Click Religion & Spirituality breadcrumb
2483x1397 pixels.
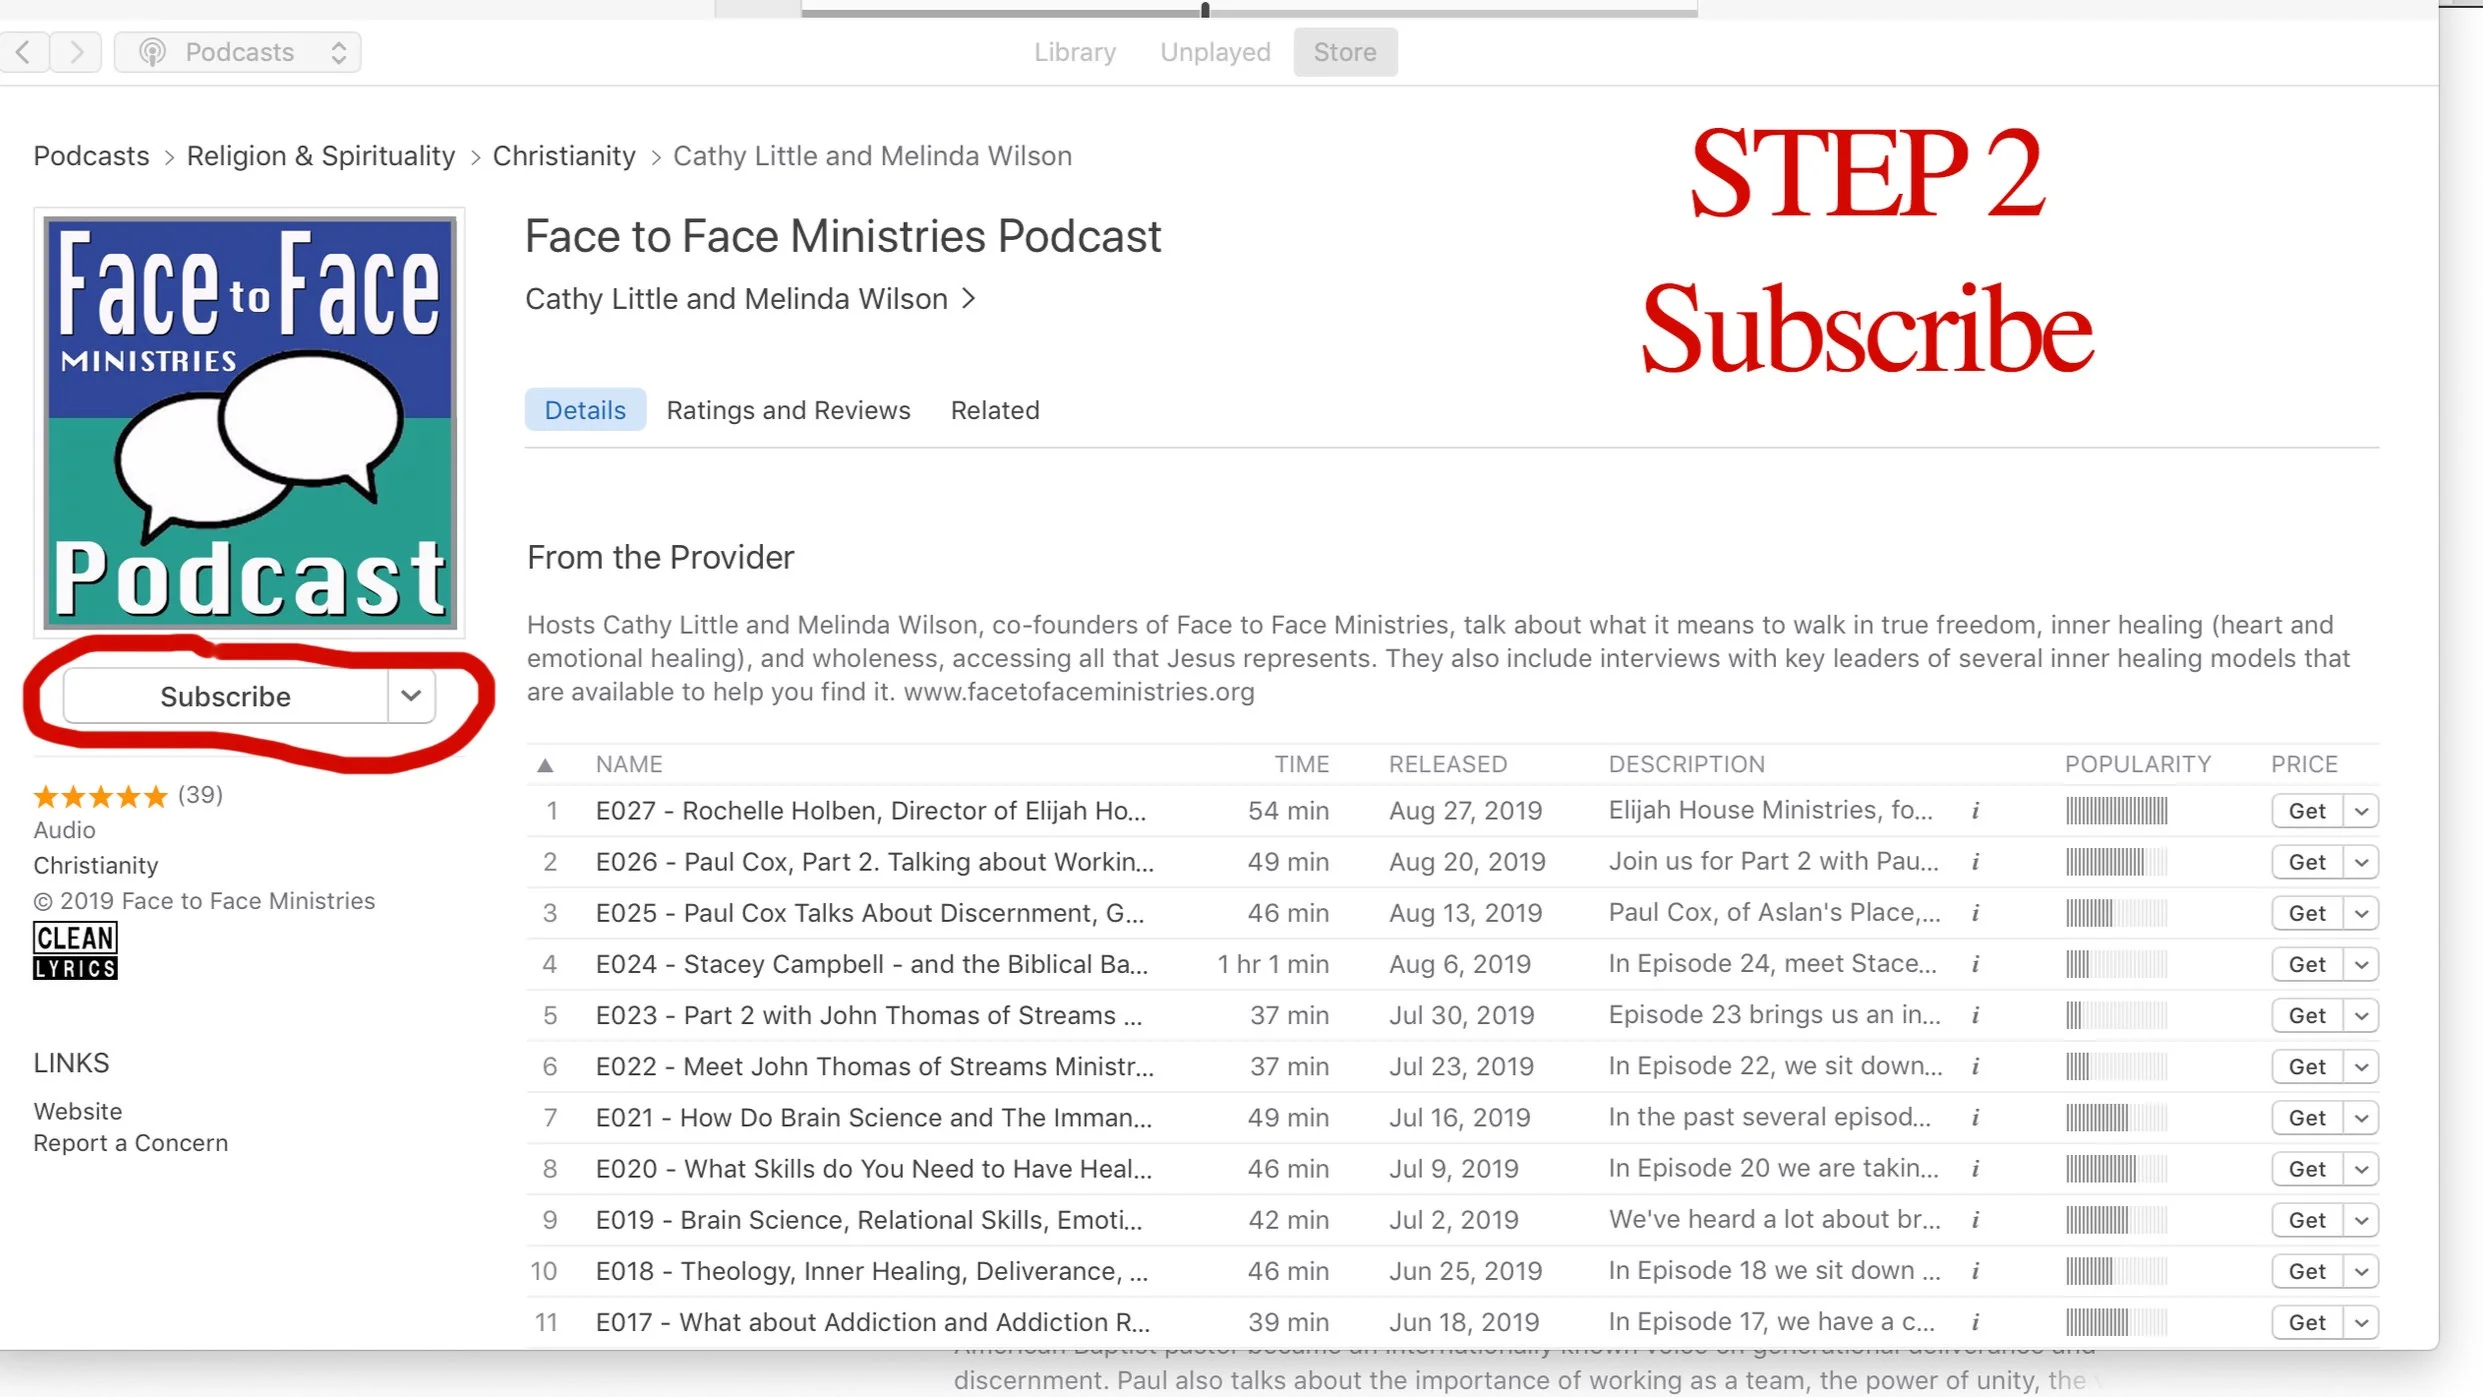(321, 156)
